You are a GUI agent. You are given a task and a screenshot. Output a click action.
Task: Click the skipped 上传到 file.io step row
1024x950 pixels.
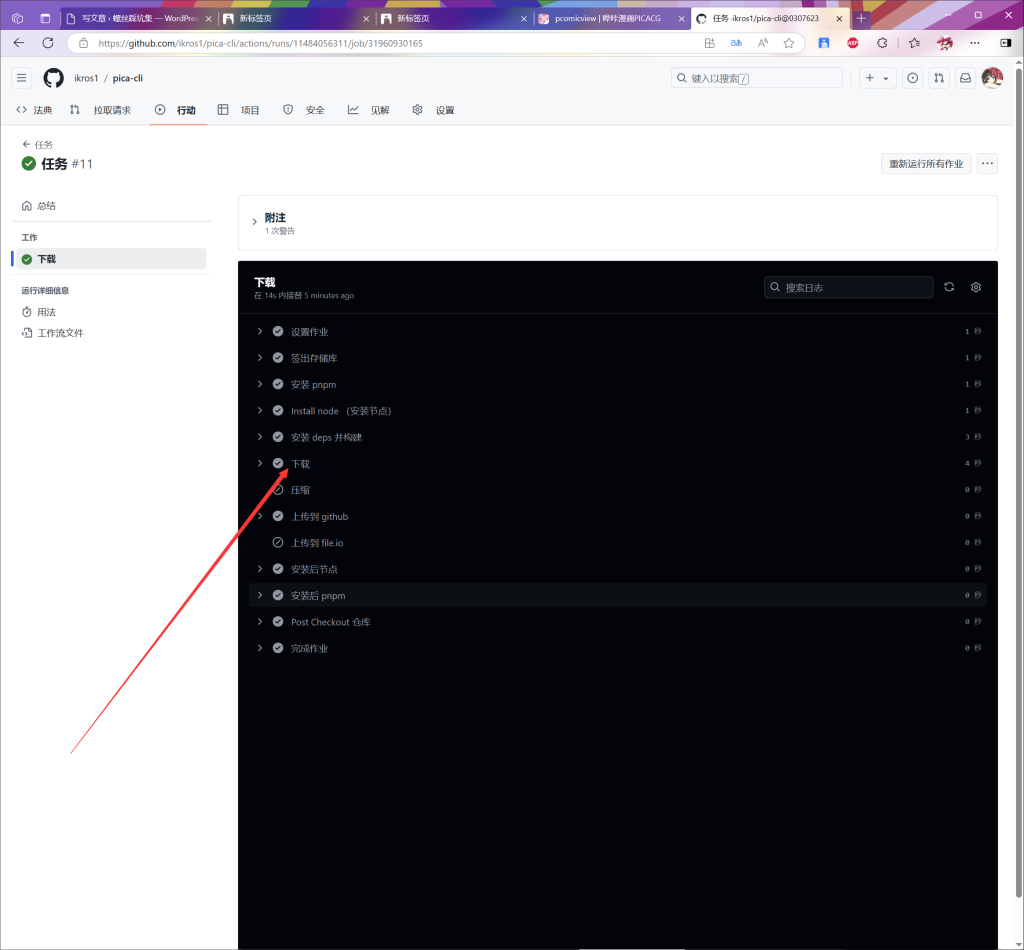pos(618,543)
